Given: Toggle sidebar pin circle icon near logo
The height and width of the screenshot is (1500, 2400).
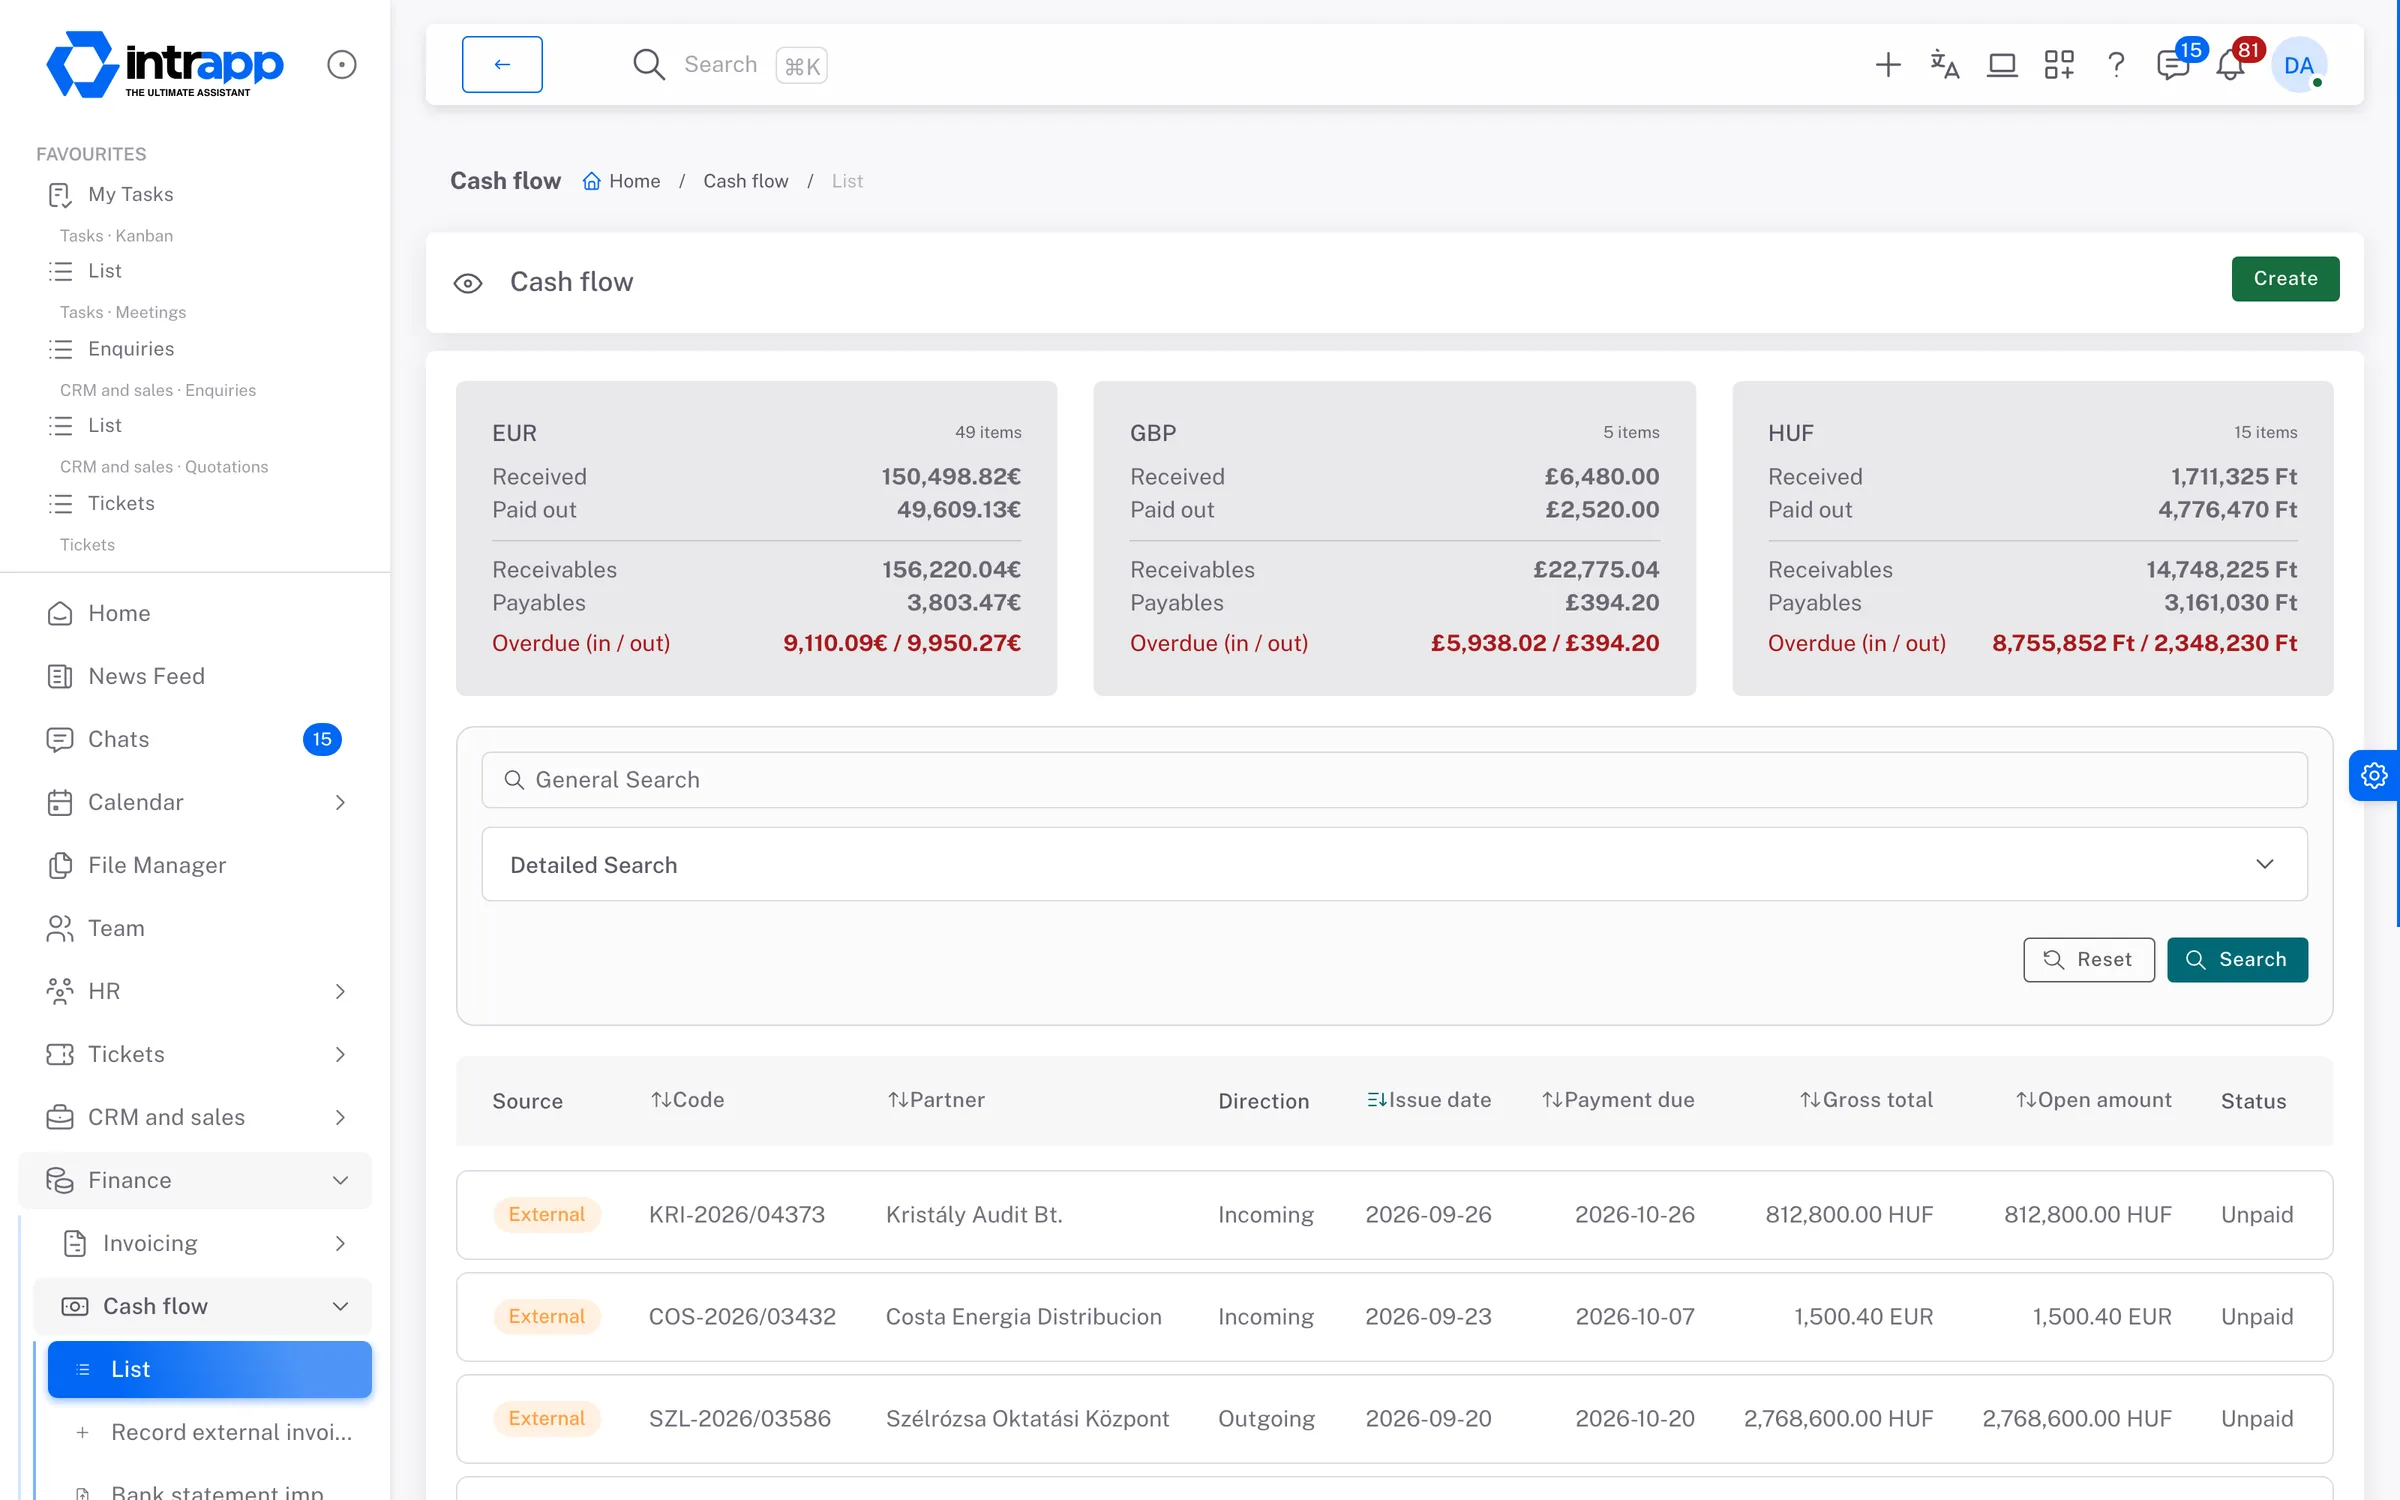Looking at the screenshot, I should pos(342,64).
